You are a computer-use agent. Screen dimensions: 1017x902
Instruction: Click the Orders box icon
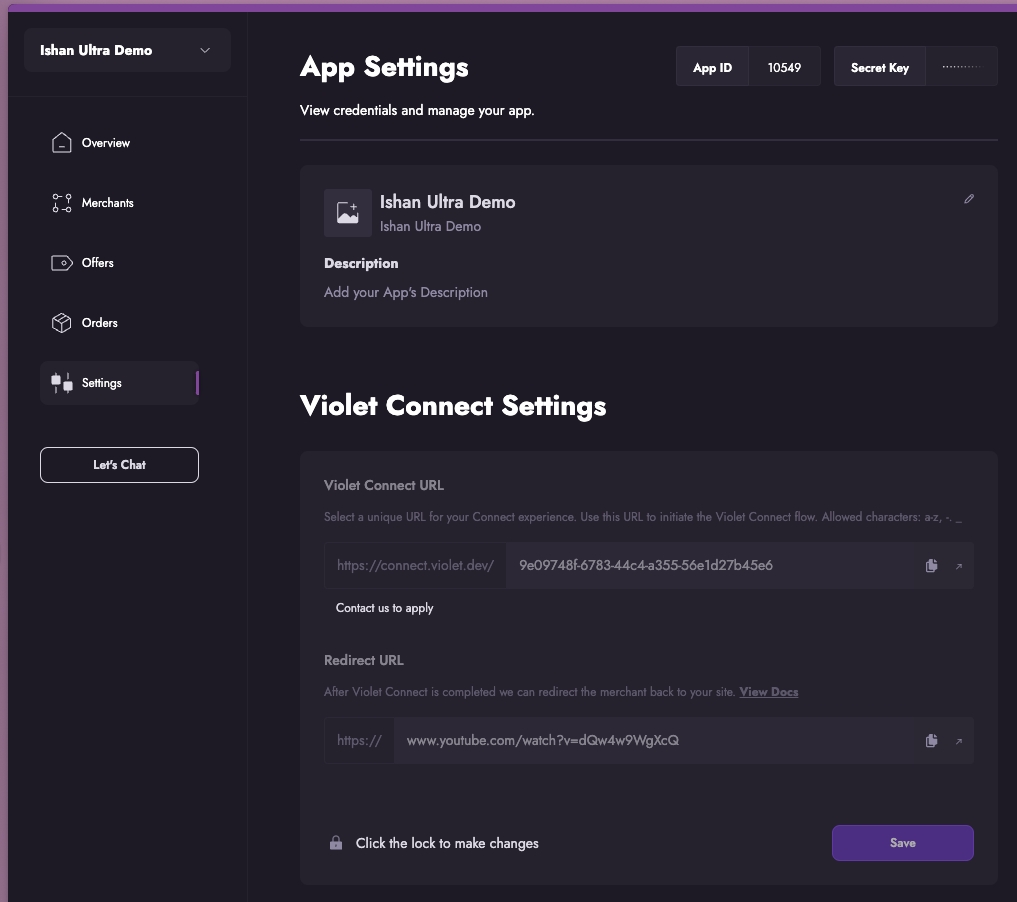[62, 323]
